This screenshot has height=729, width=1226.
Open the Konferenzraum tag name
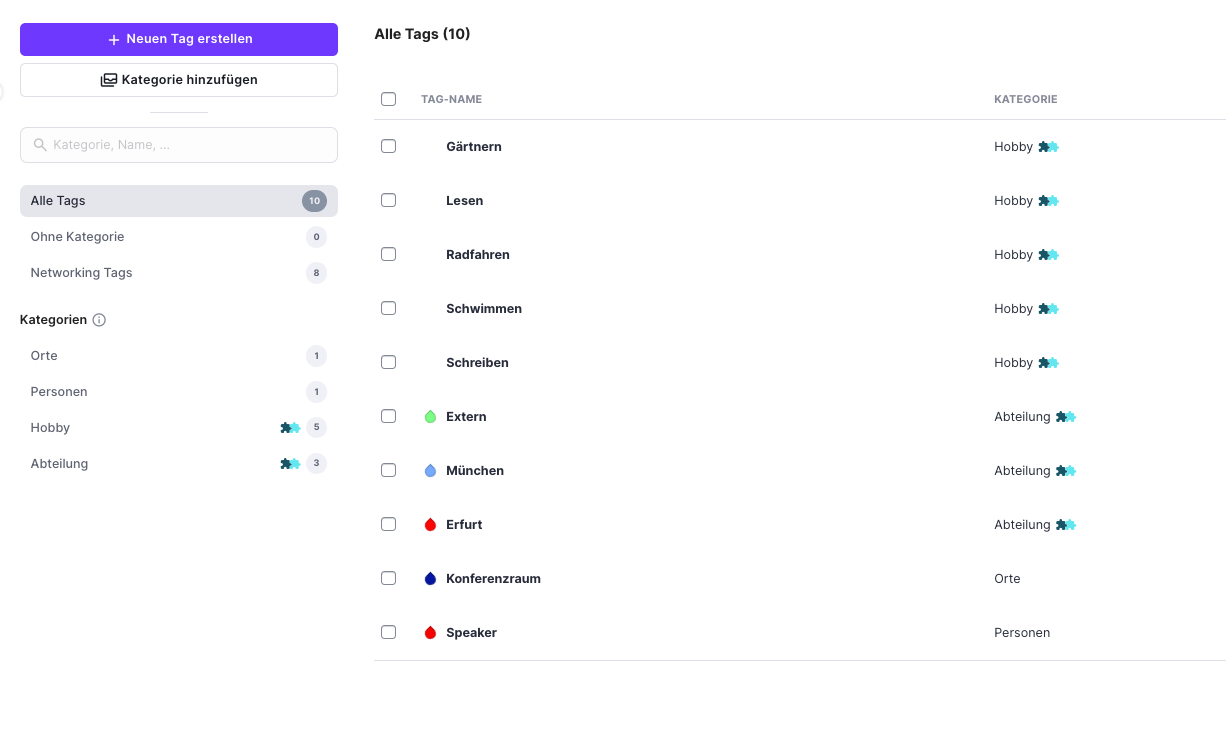pyautogui.click(x=494, y=579)
